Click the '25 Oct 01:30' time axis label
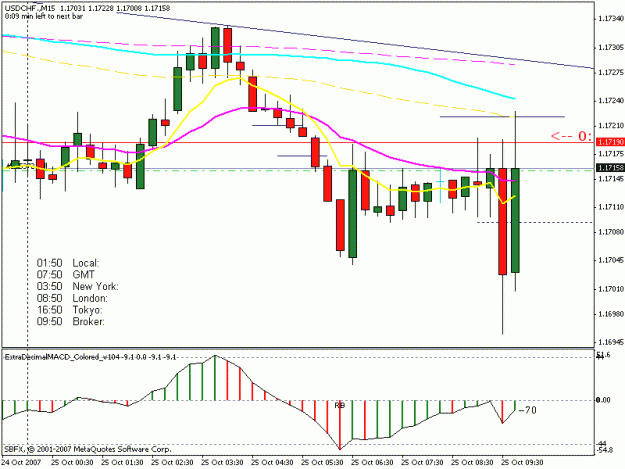This screenshot has height=469, width=625. click(122, 463)
